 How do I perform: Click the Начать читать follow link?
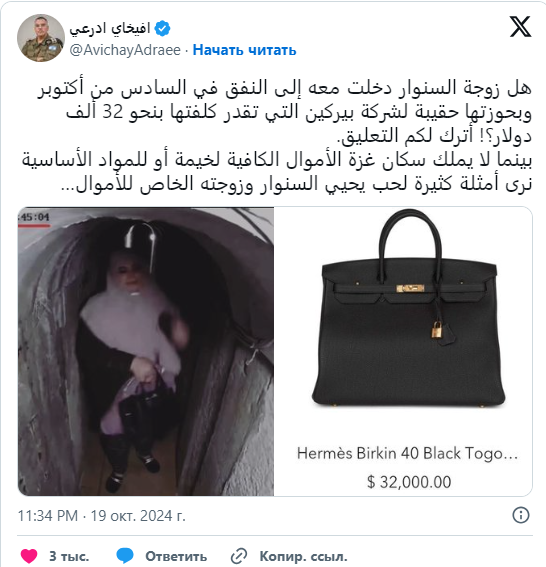tap(244, 50)
